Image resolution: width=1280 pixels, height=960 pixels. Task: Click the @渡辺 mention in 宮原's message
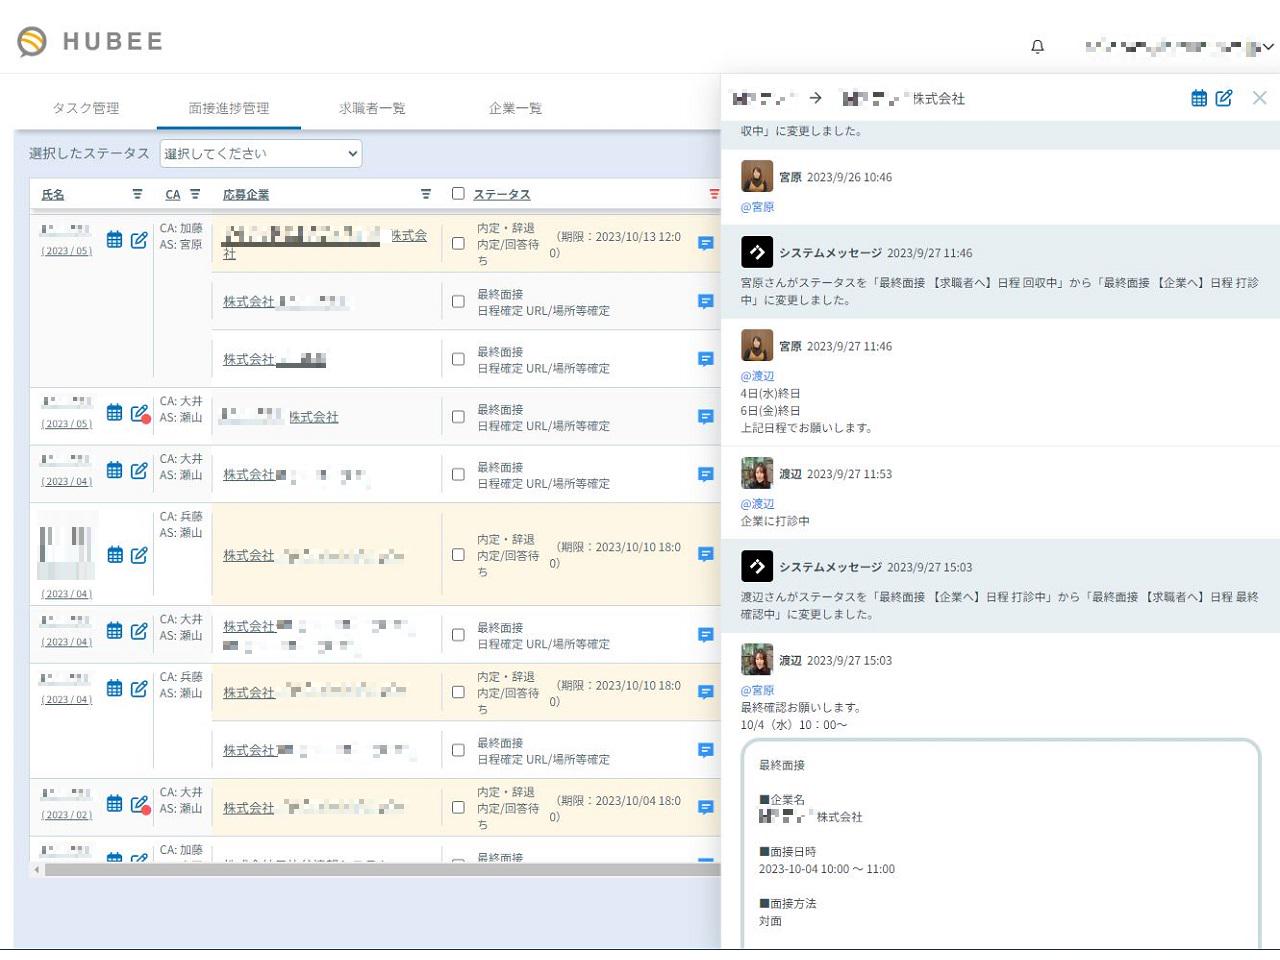pyautogui.click(x=757, y=376)
